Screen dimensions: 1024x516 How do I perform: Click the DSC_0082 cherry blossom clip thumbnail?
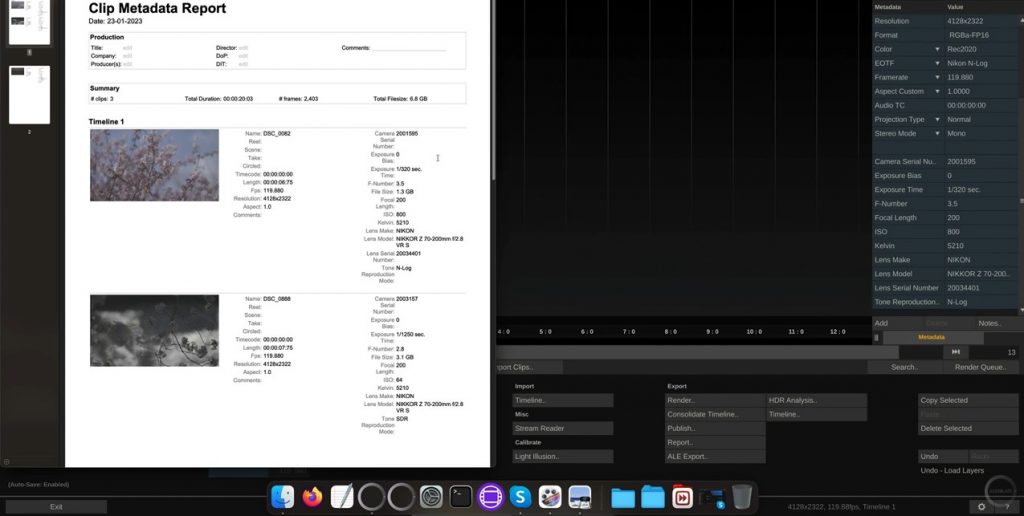(154, 165)
